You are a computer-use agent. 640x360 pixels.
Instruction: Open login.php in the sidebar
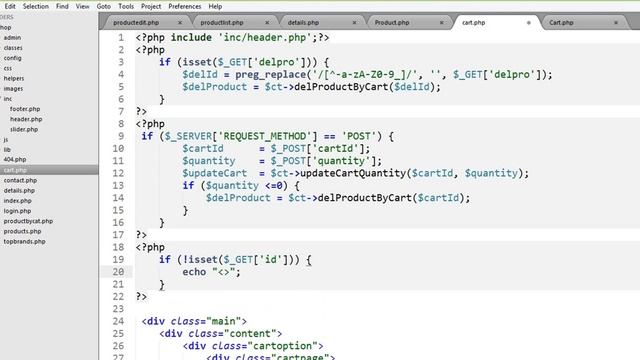point(17,211)
